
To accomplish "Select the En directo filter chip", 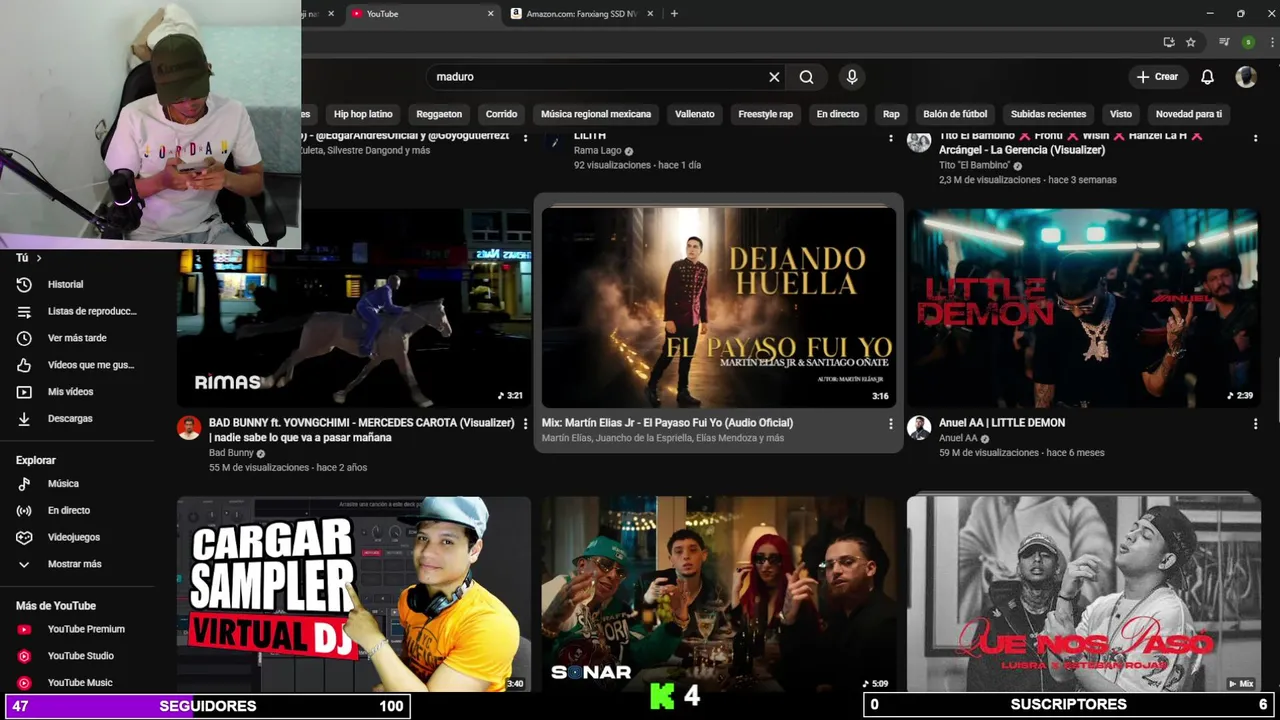I will coord(838,114).
